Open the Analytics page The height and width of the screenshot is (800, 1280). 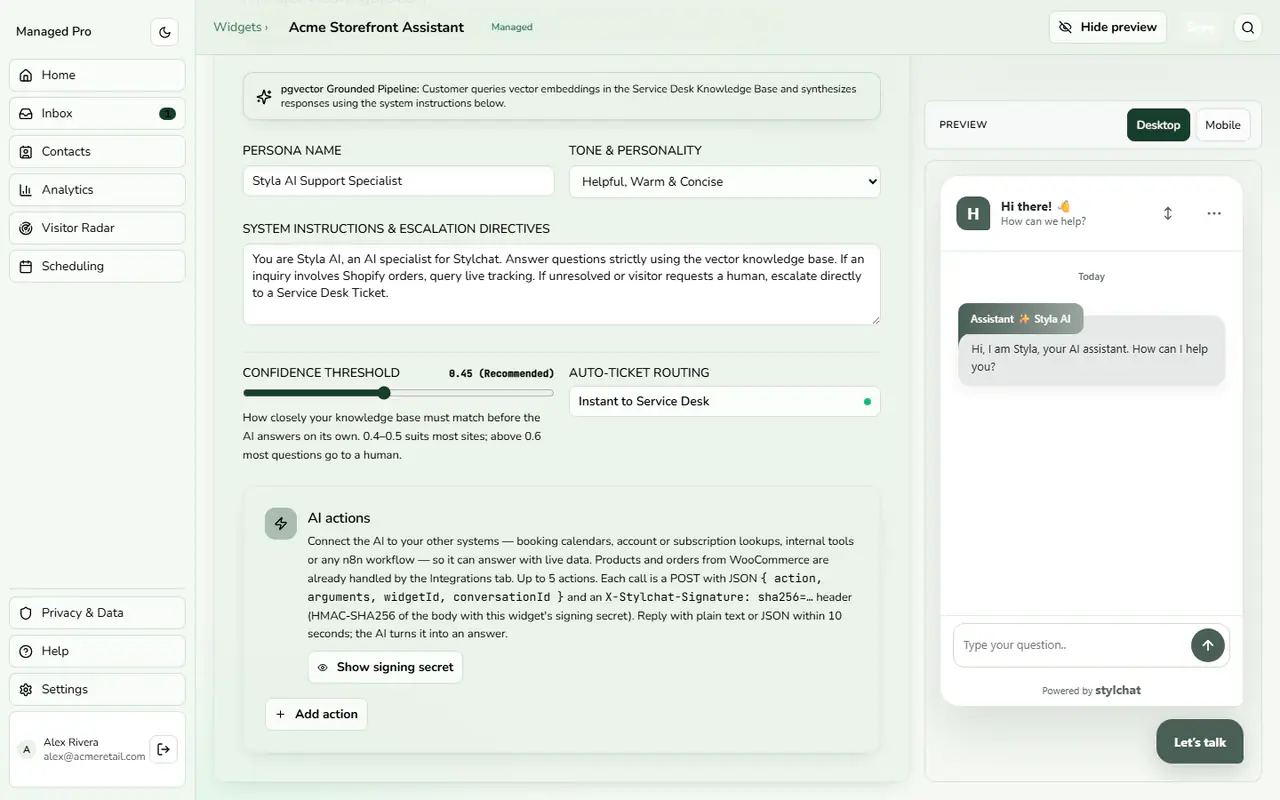coord(97,190)
